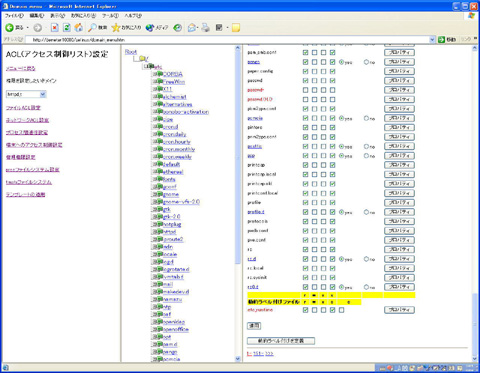
Task: Click the green Go arrow button
Action: coord(442,39)
